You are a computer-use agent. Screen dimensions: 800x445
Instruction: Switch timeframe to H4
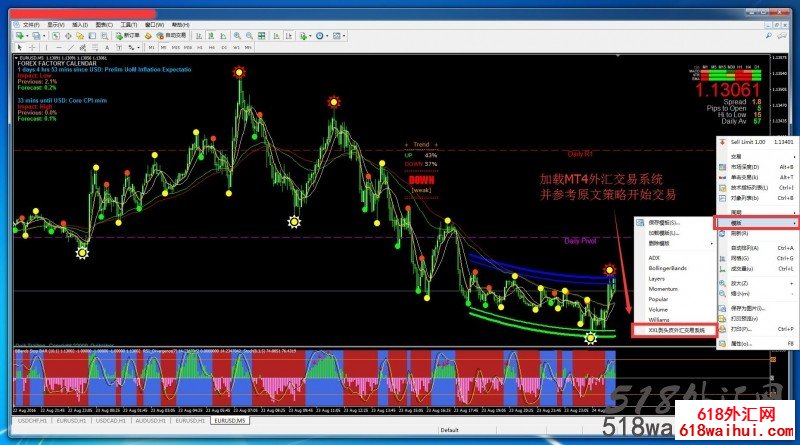point(212,47)
